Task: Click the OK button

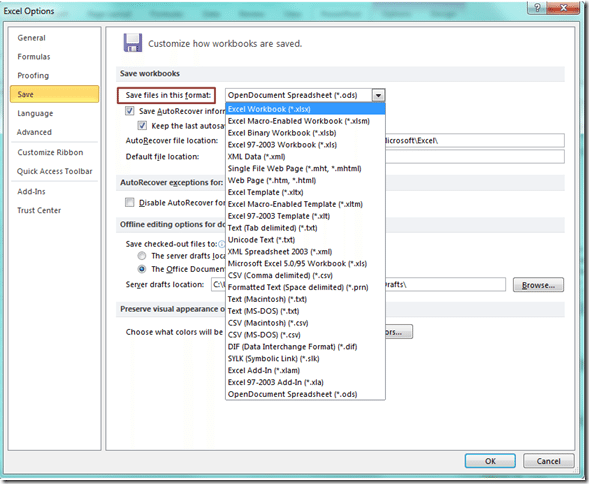Action: click(x=490, y=461)
